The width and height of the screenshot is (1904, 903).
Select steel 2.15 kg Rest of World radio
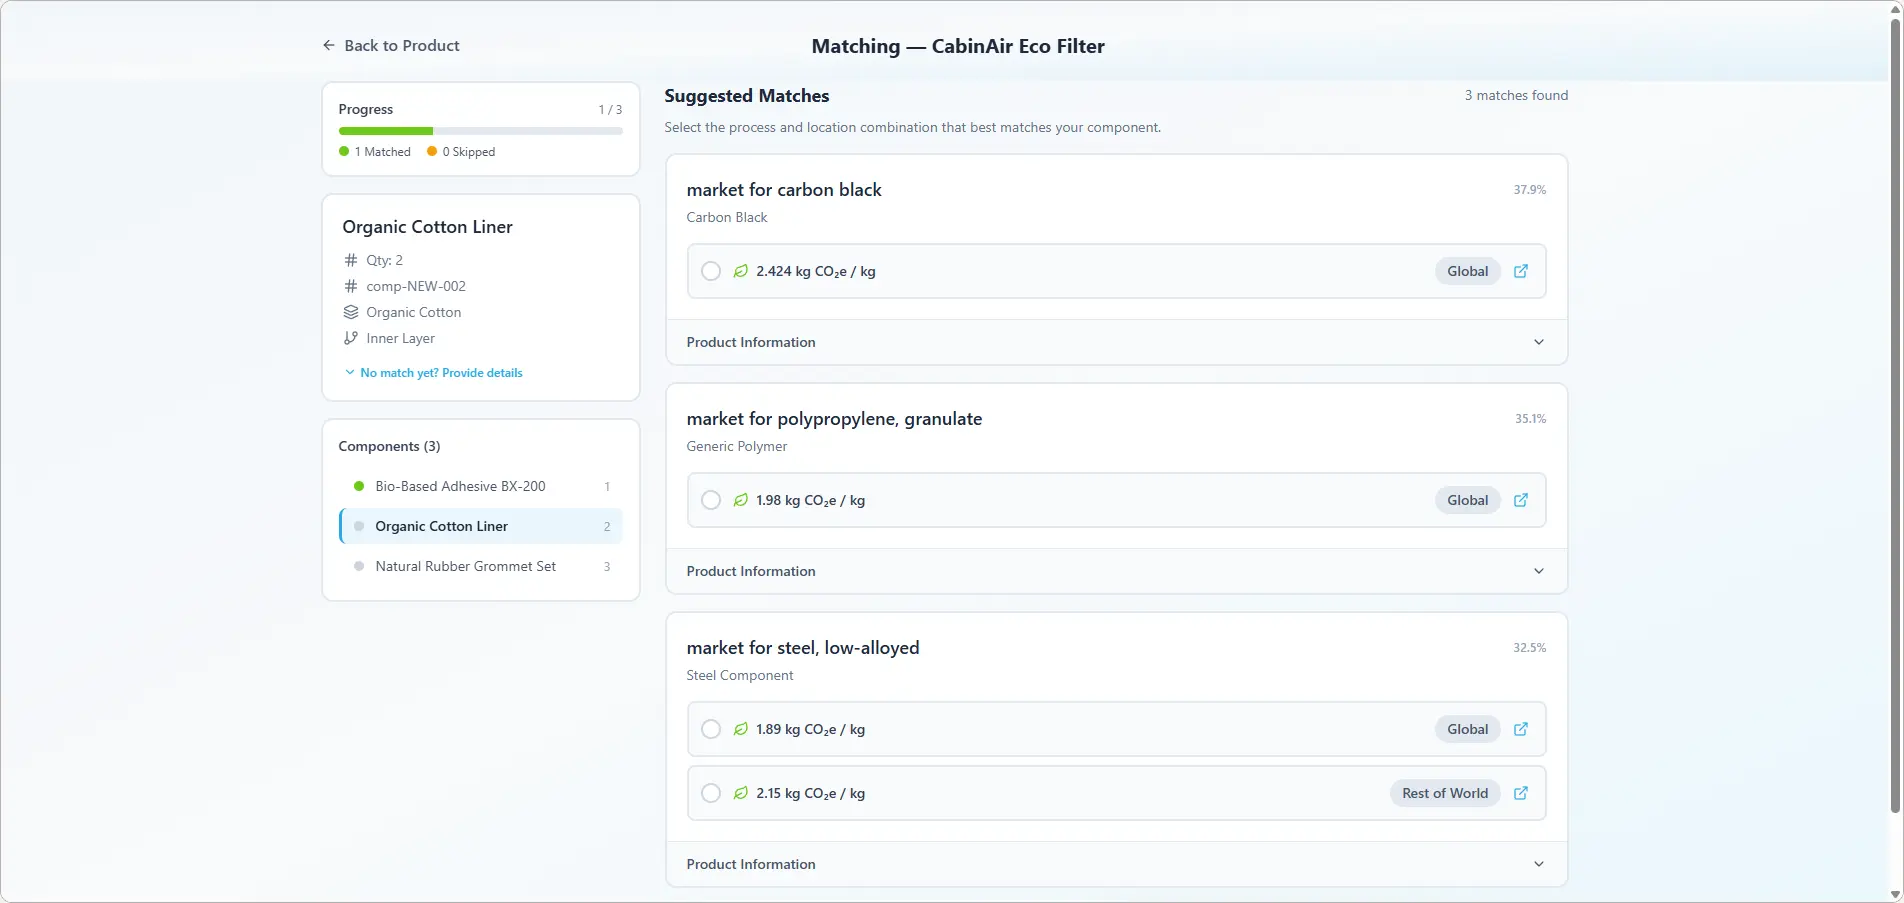point(711,793)
